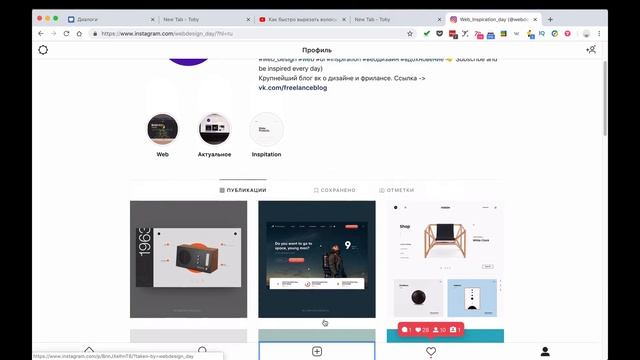Viewport: 640px width, 360px height.
Task: Open the vk.com/freelanceblog link
Action: (293, 88)
